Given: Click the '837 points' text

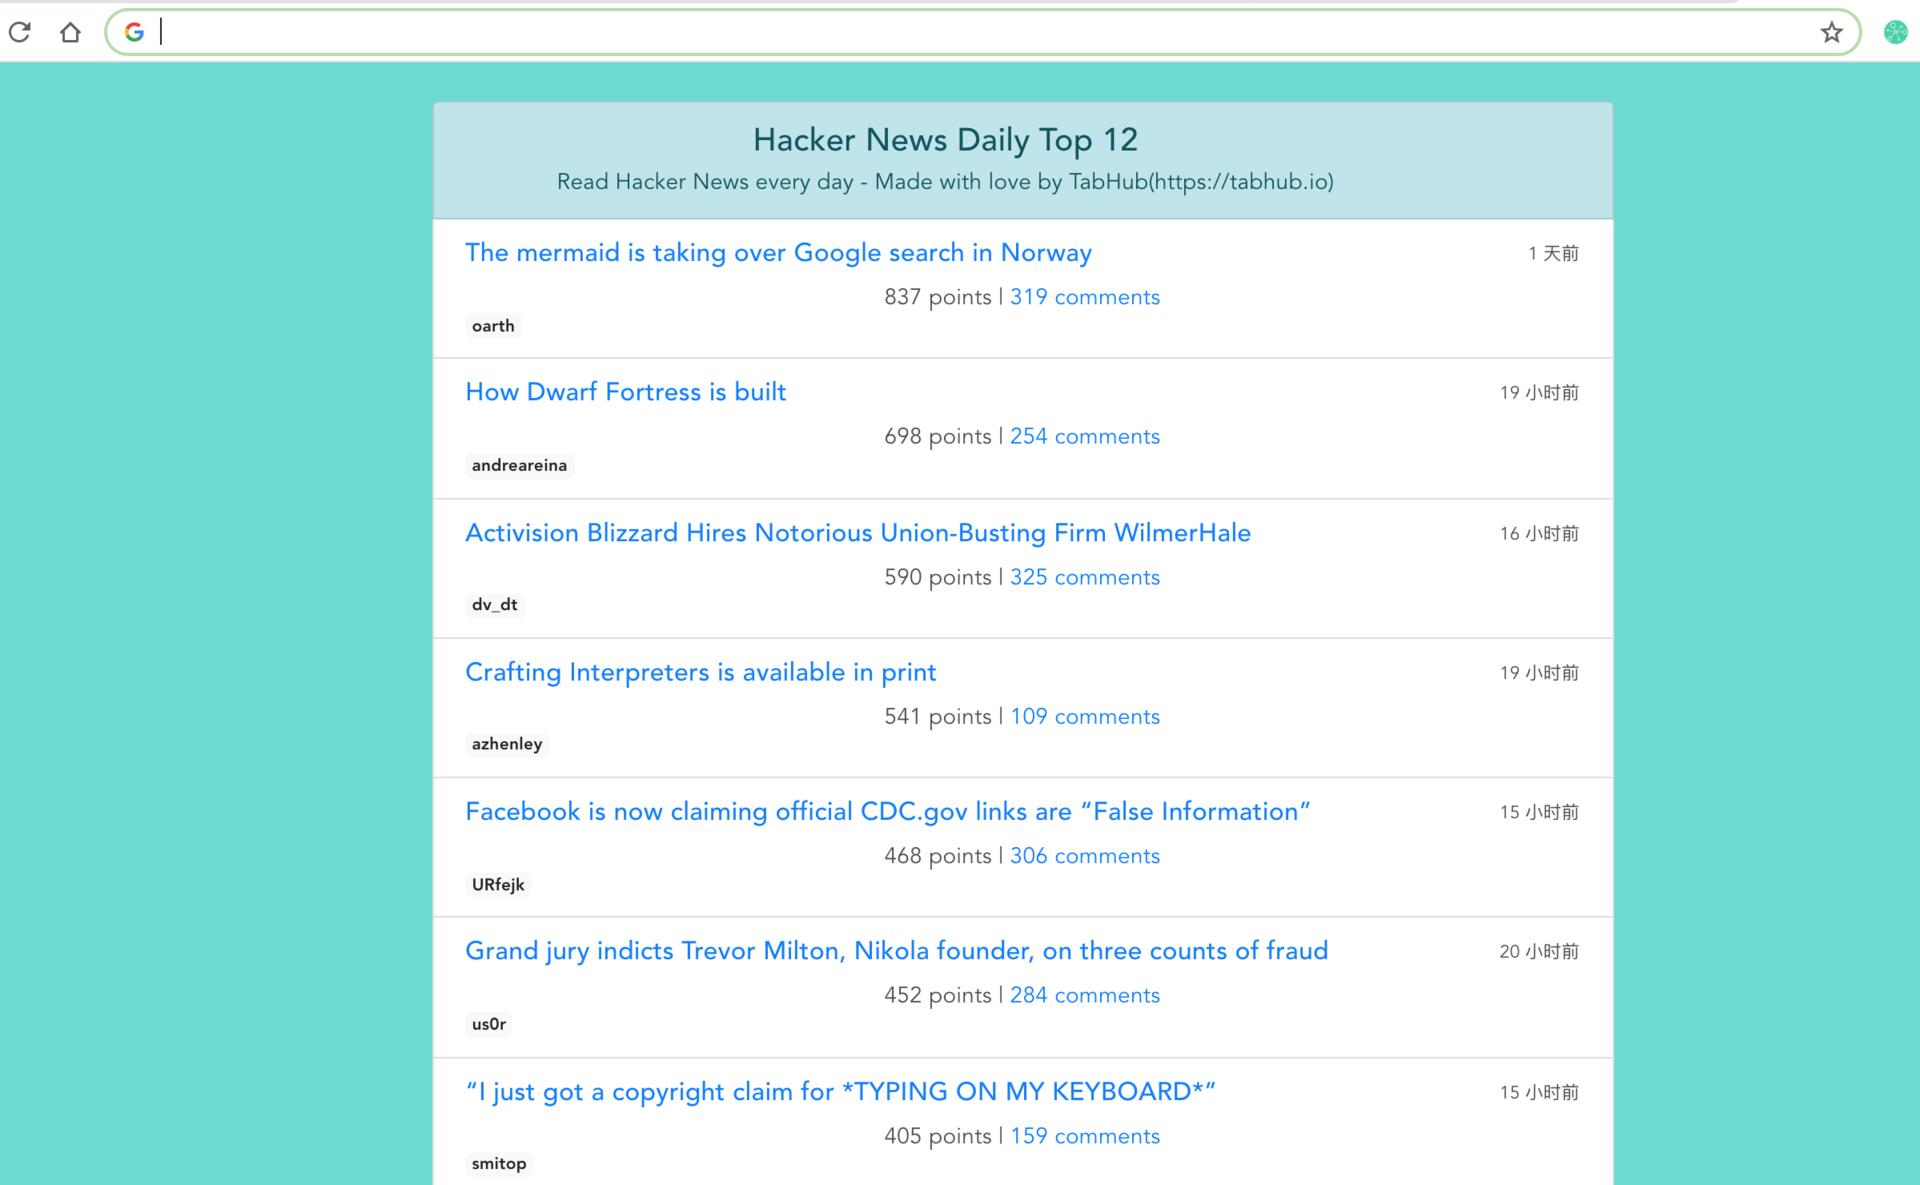Looking at the screenshot, I should [938, 297].
